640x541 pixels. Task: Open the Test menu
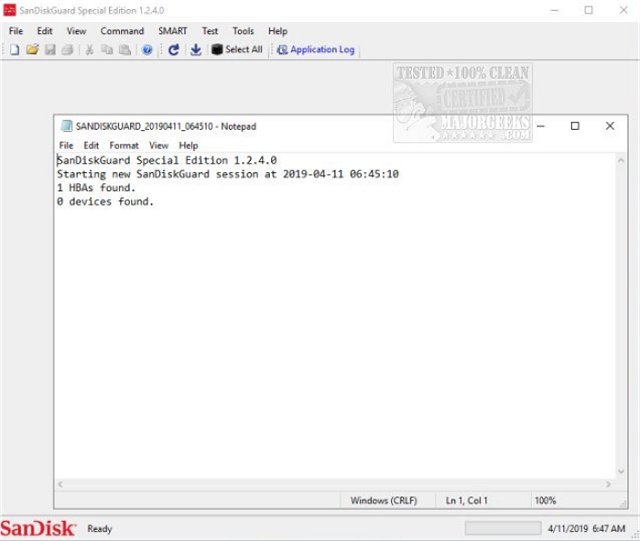pos(210,31)
